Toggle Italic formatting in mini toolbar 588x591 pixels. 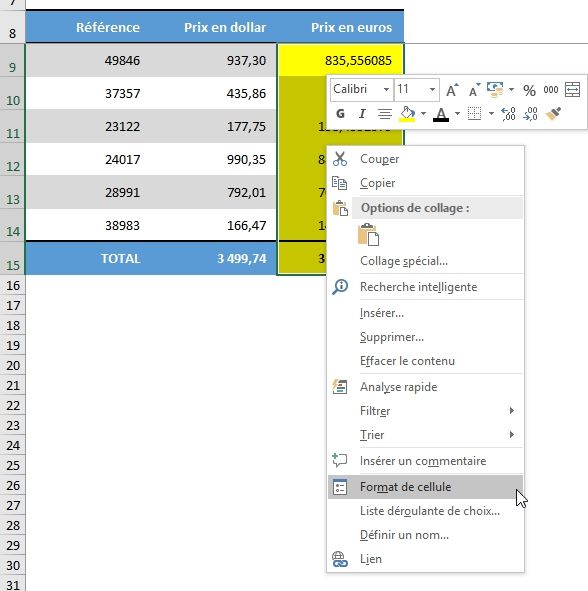(x=362, y=113)
